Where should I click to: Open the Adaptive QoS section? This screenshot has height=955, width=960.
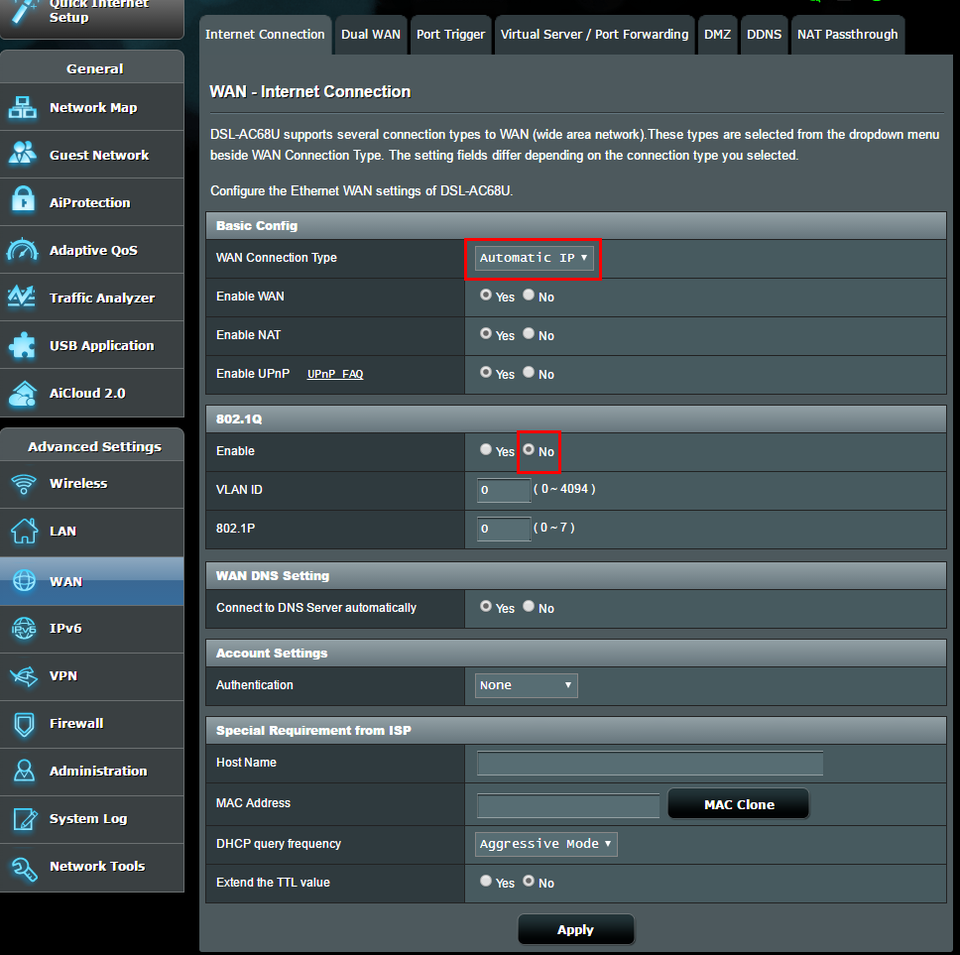(94, 250)
